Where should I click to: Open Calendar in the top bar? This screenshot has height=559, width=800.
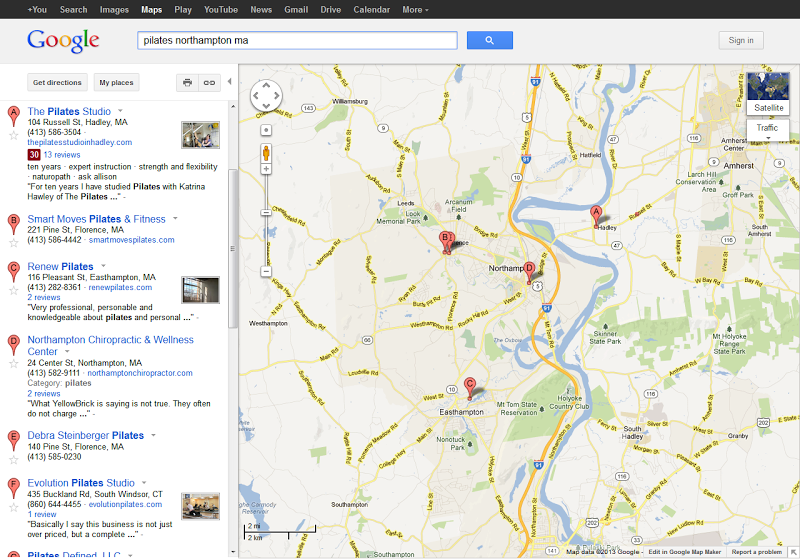coord(371,10)
